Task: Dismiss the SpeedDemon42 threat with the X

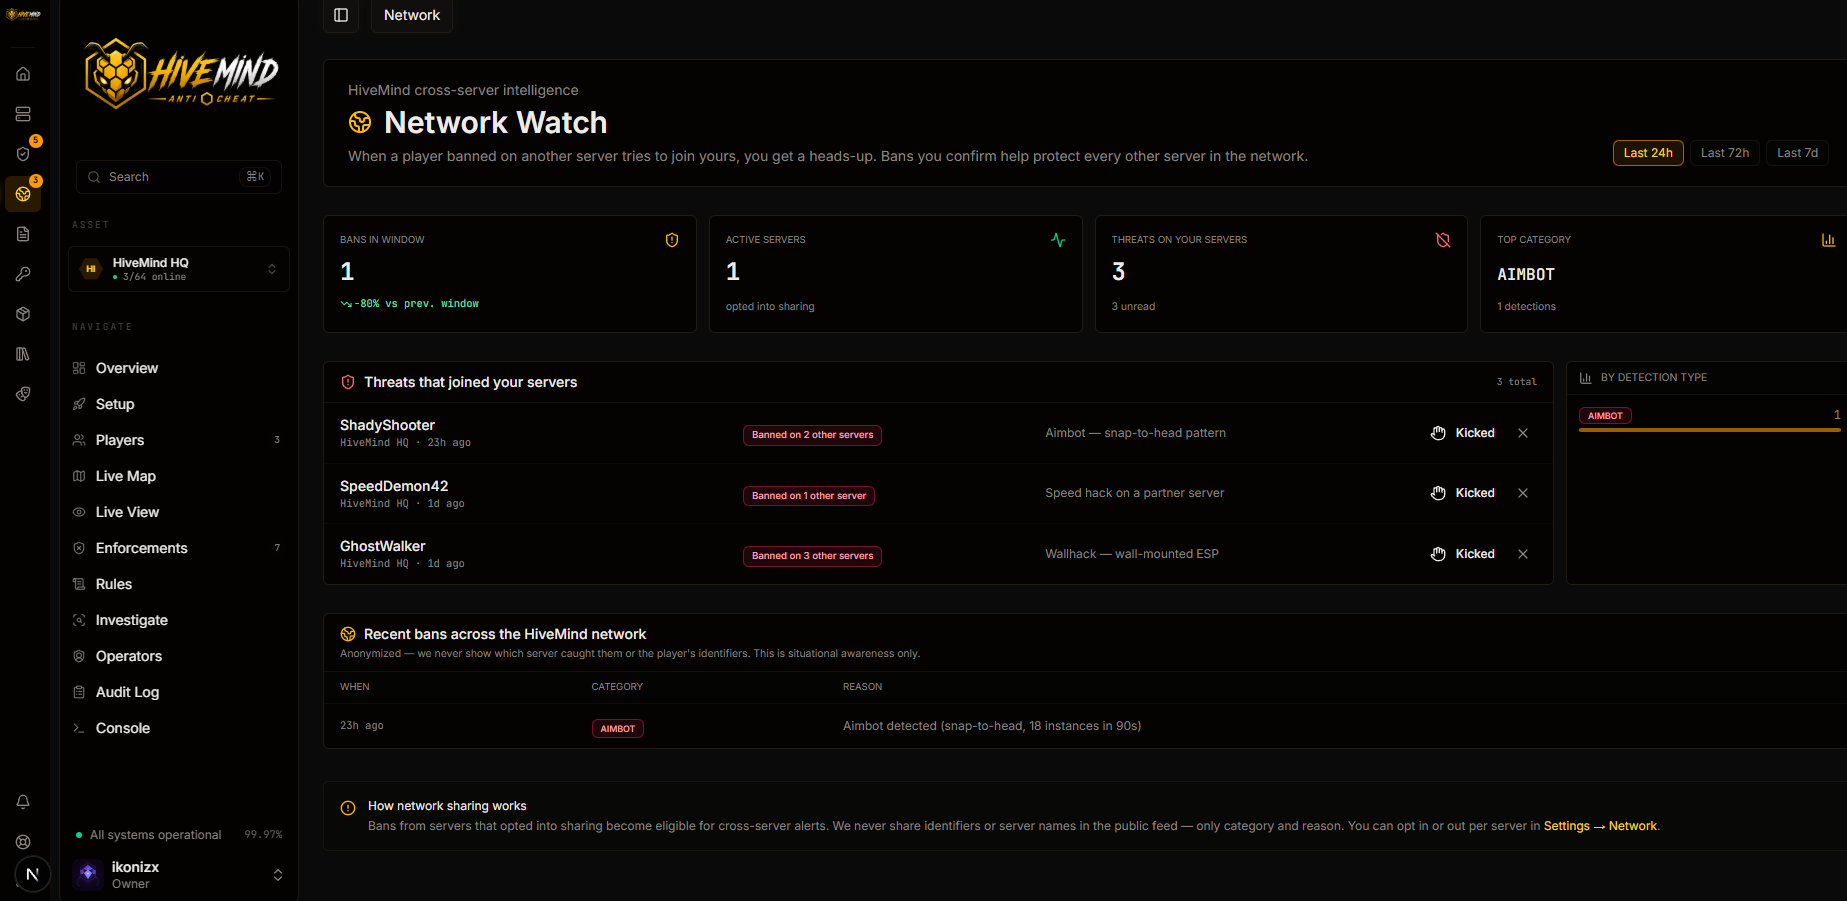Action: (1523, 493)
